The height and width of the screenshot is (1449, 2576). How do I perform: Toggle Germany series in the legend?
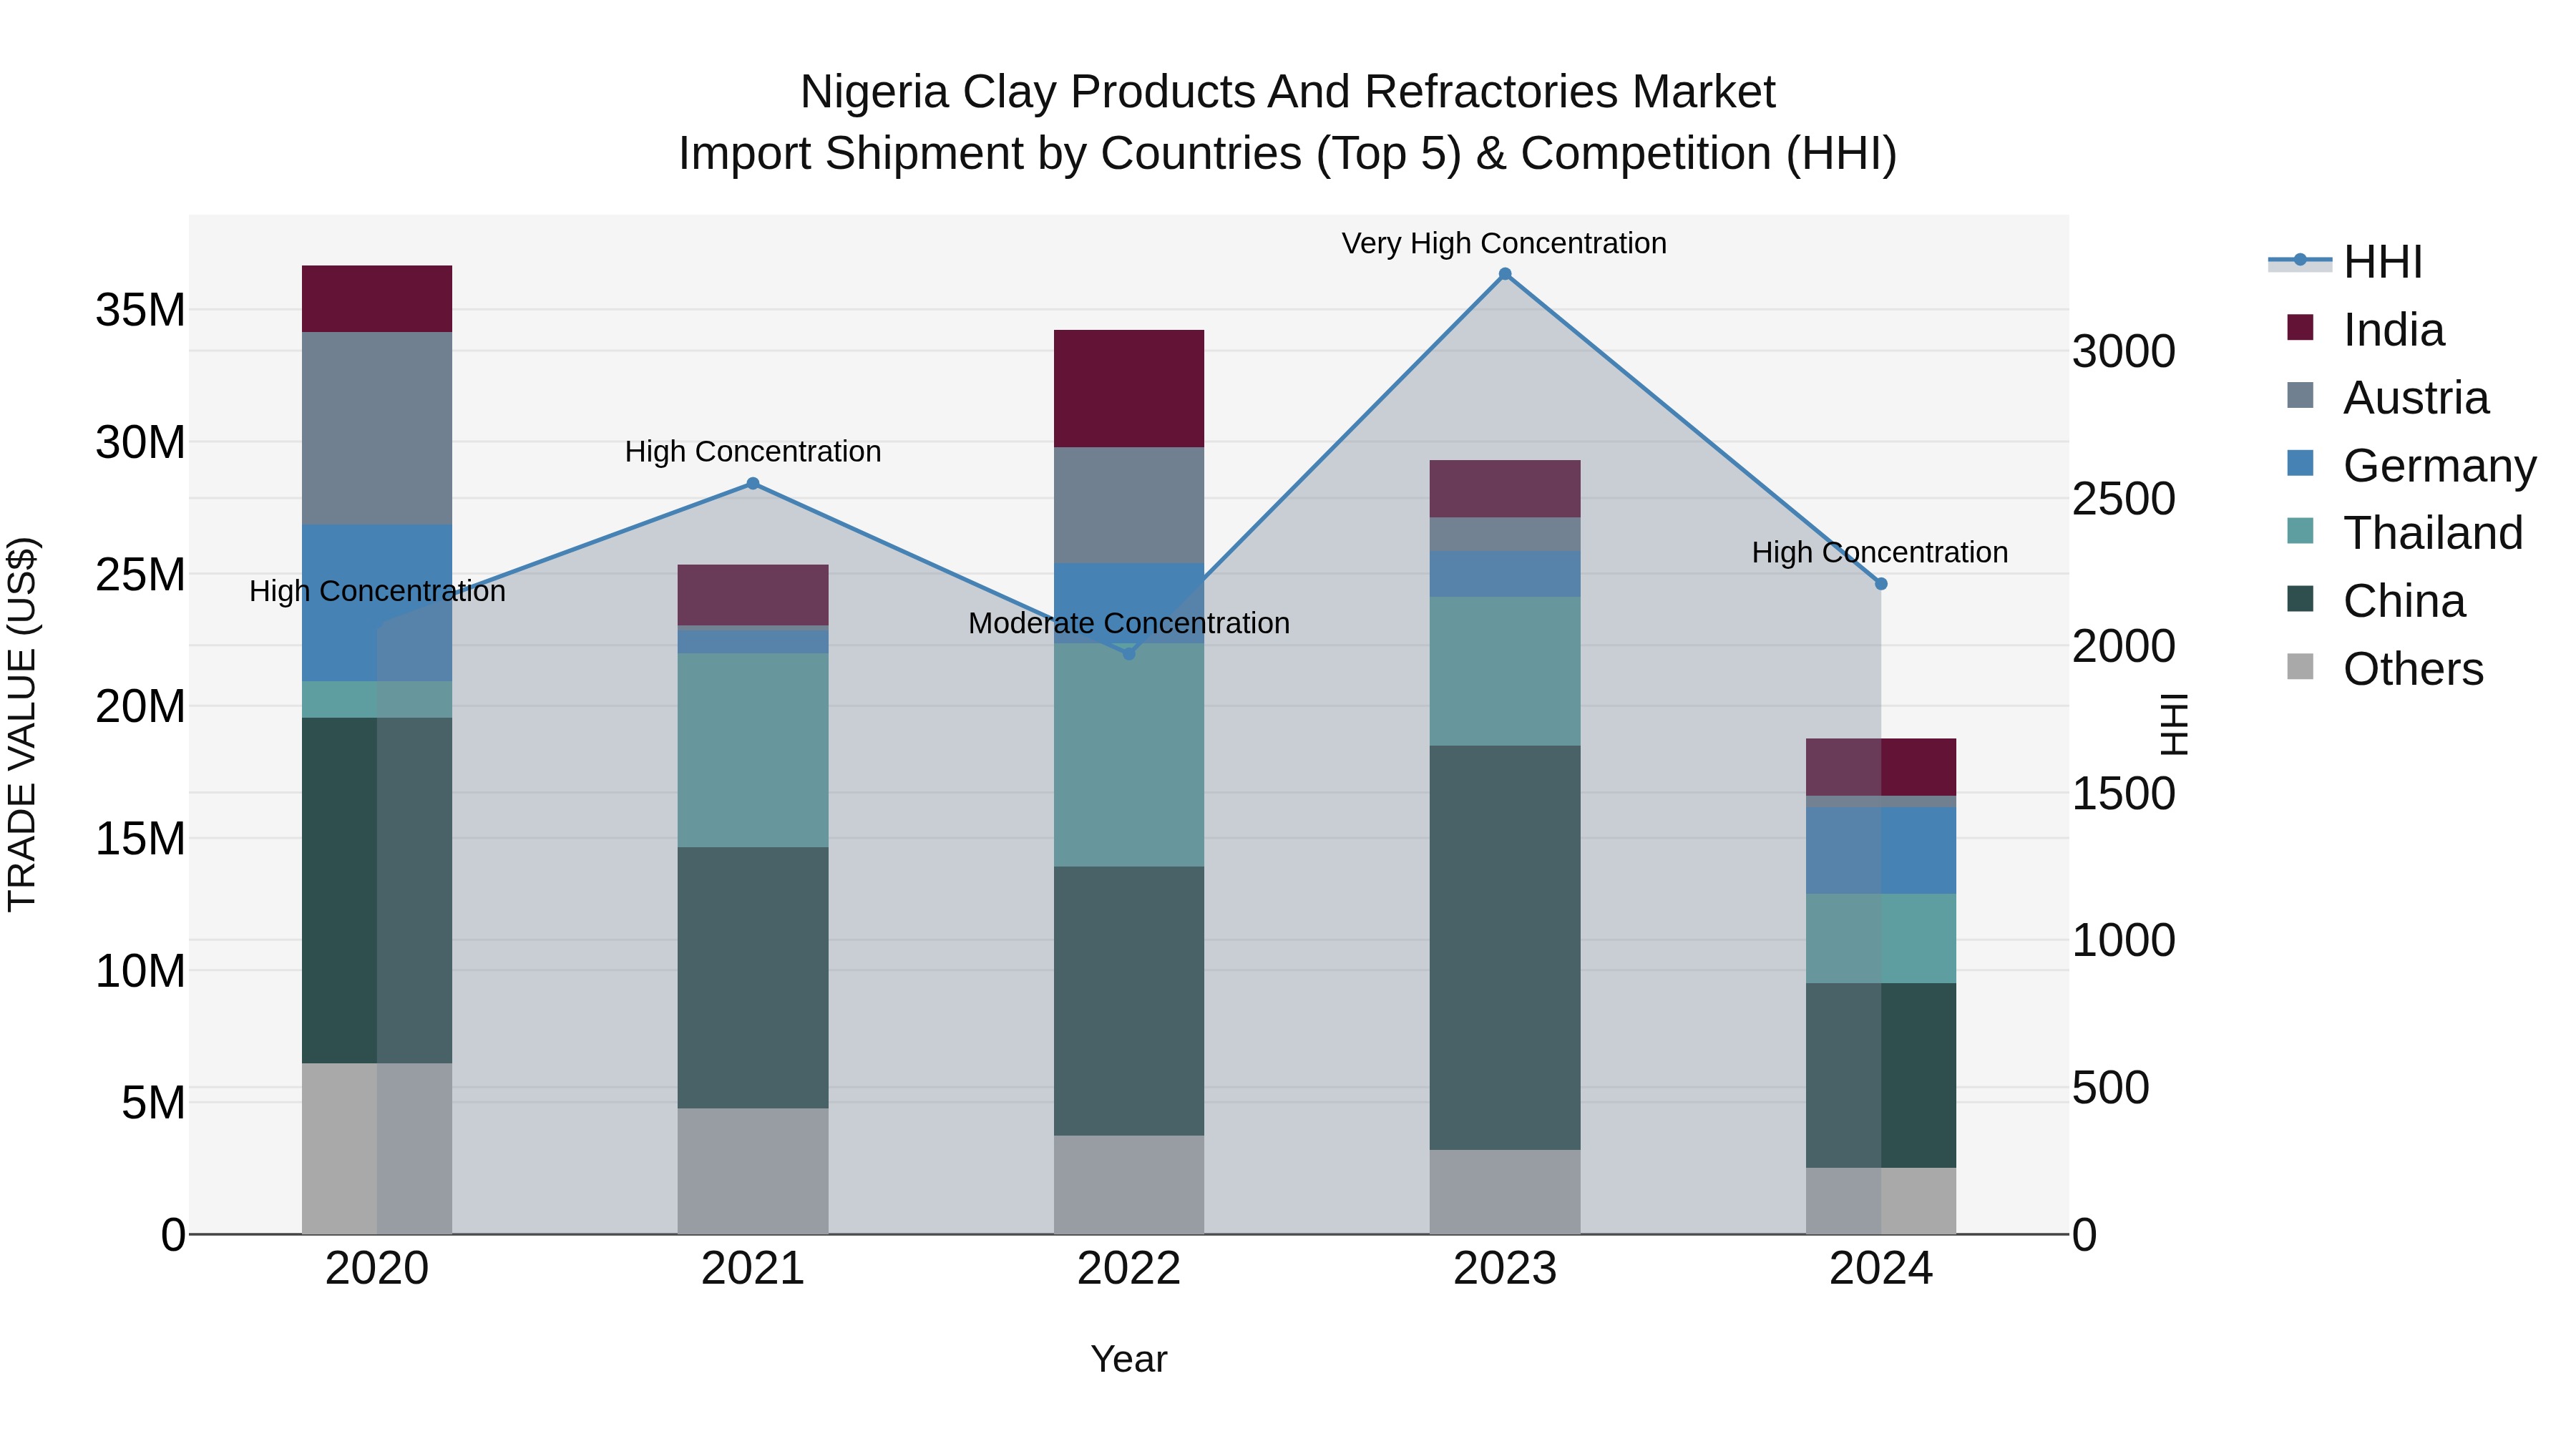[x=2411, y=465]
